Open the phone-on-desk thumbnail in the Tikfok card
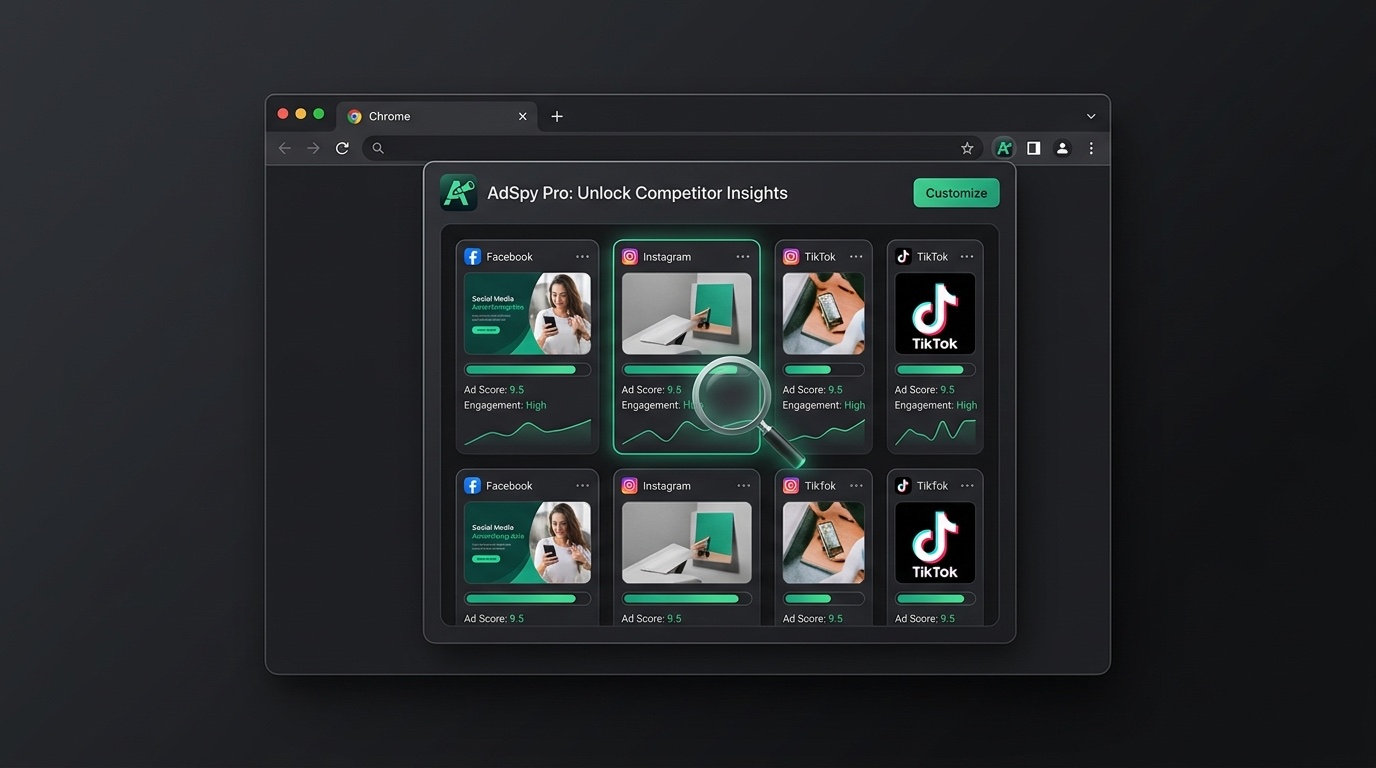Viewport: 1376px width, 768px height. pos(824,543)
